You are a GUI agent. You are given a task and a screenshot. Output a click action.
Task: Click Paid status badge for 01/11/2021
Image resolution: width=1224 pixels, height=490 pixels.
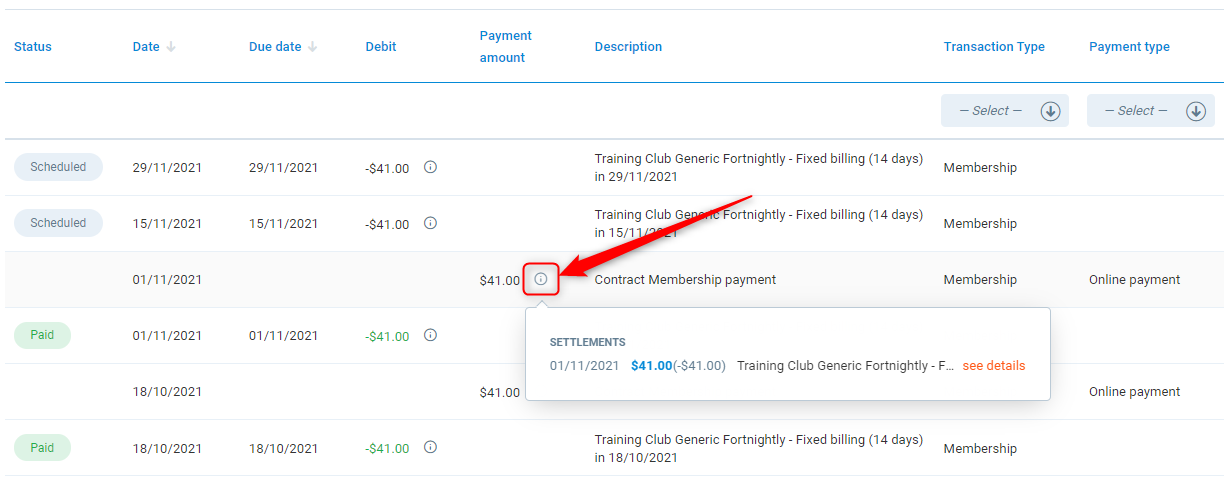[x=42, y=335]
